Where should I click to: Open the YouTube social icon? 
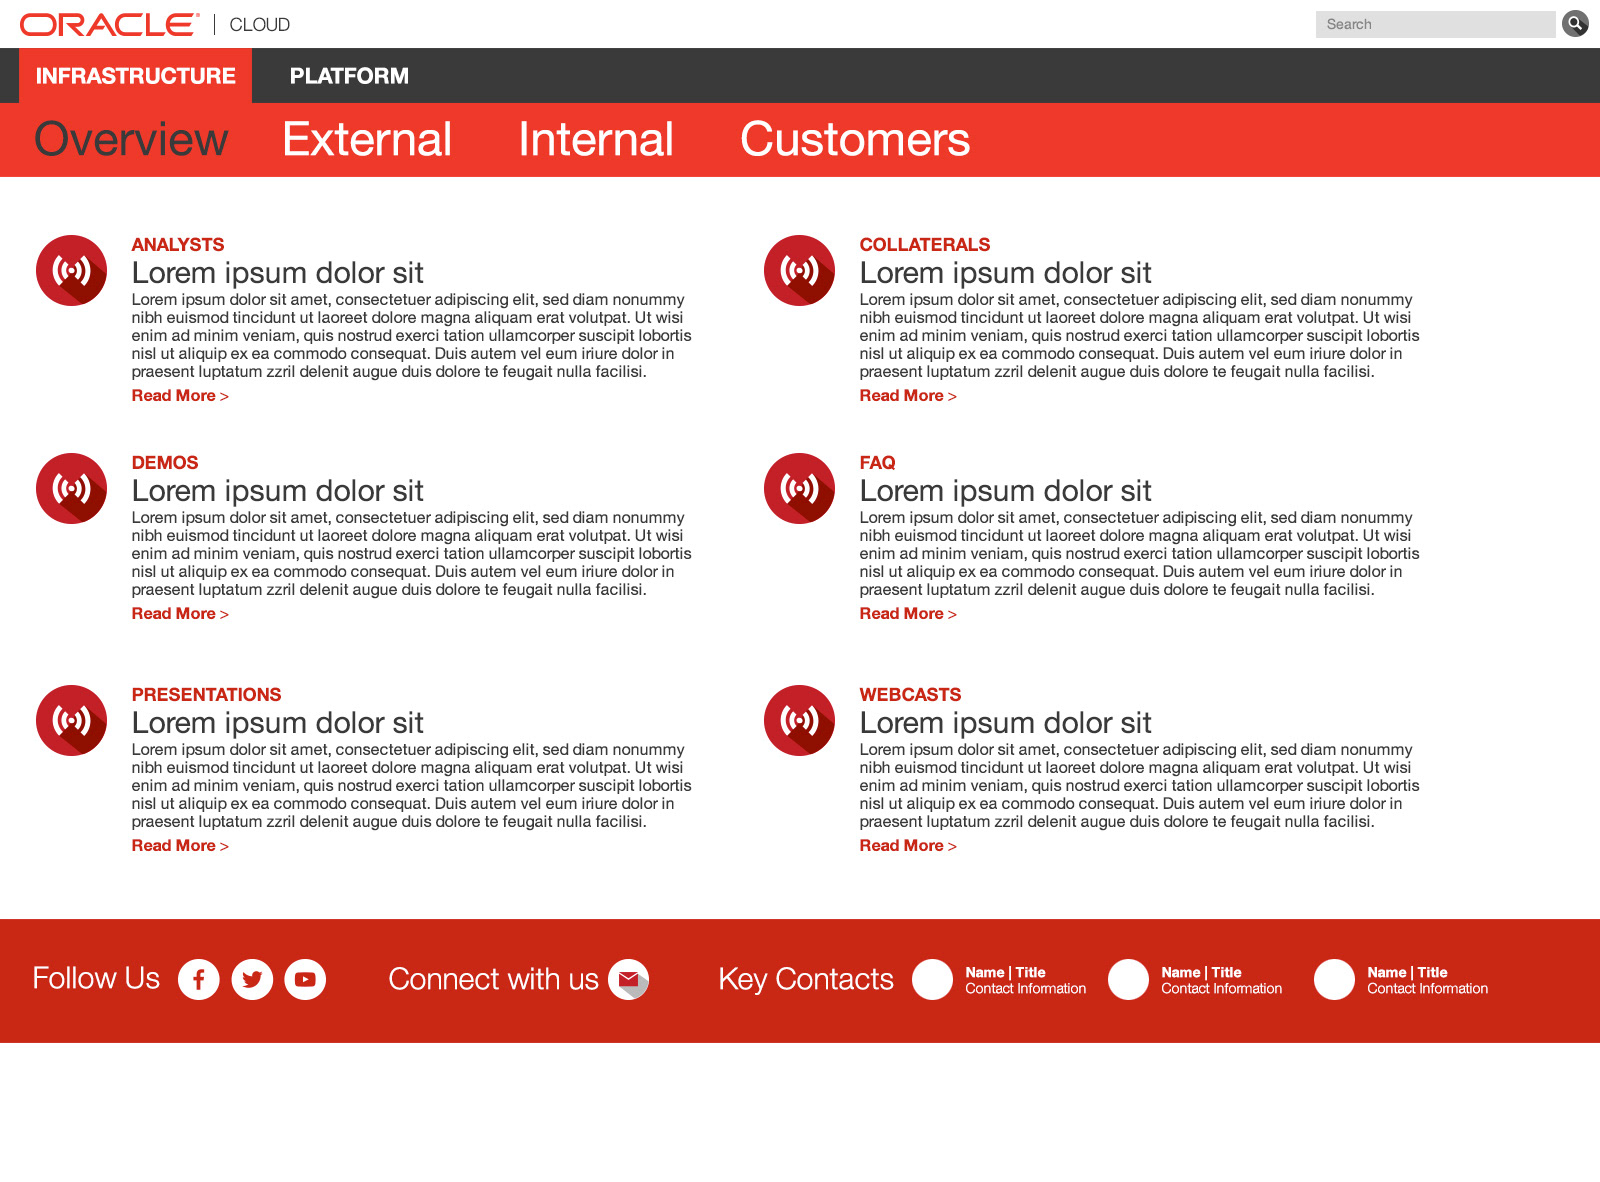tap(305, 979)
